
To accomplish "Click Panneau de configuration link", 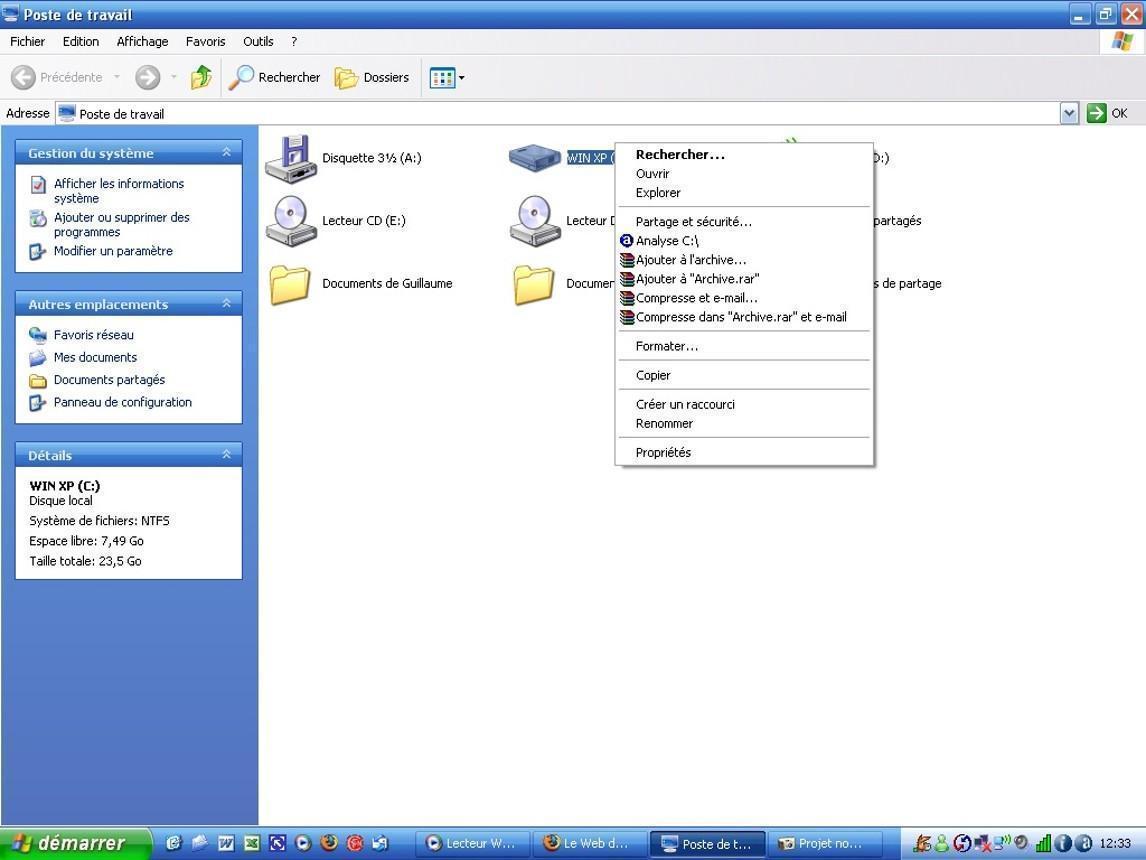I will click(x=122, y=402).
